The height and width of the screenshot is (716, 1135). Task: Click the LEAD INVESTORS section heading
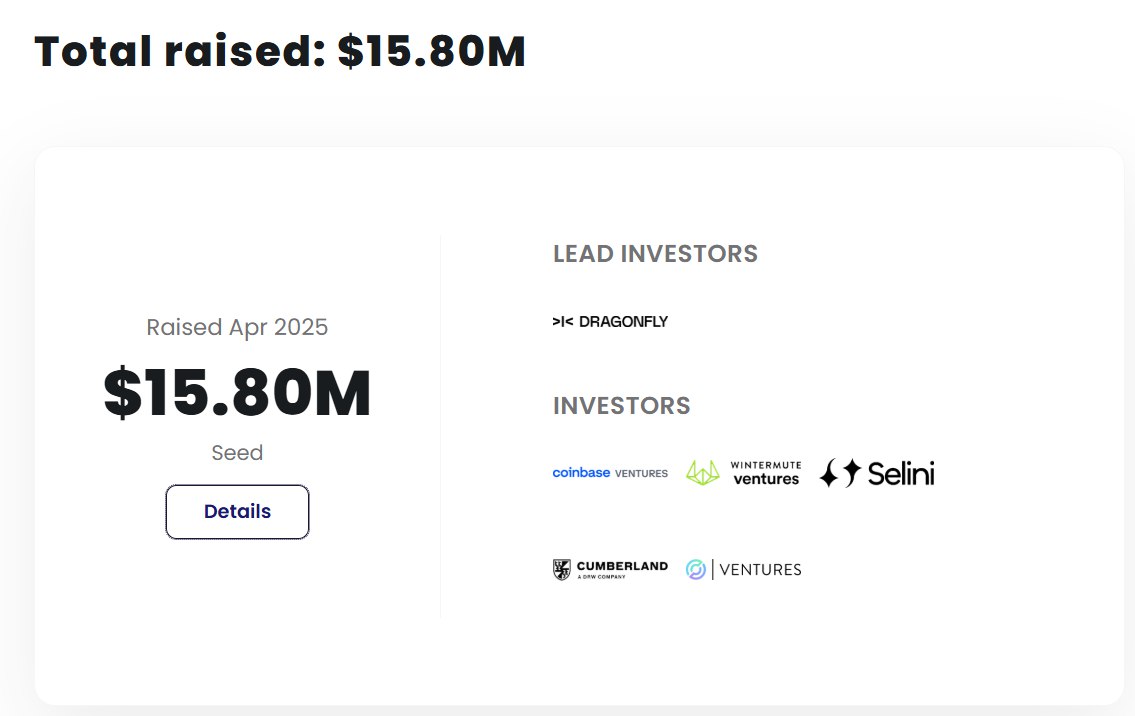(x=655, y=253)
